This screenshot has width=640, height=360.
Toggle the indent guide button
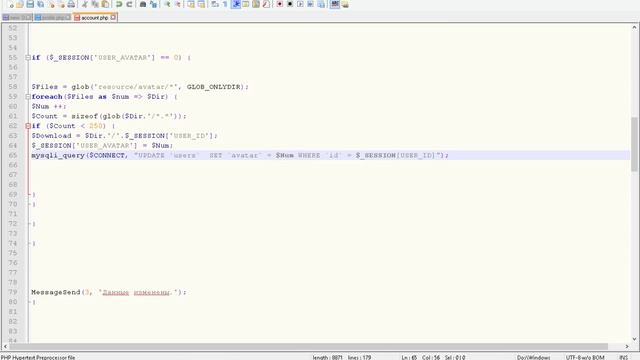point(236,4)
